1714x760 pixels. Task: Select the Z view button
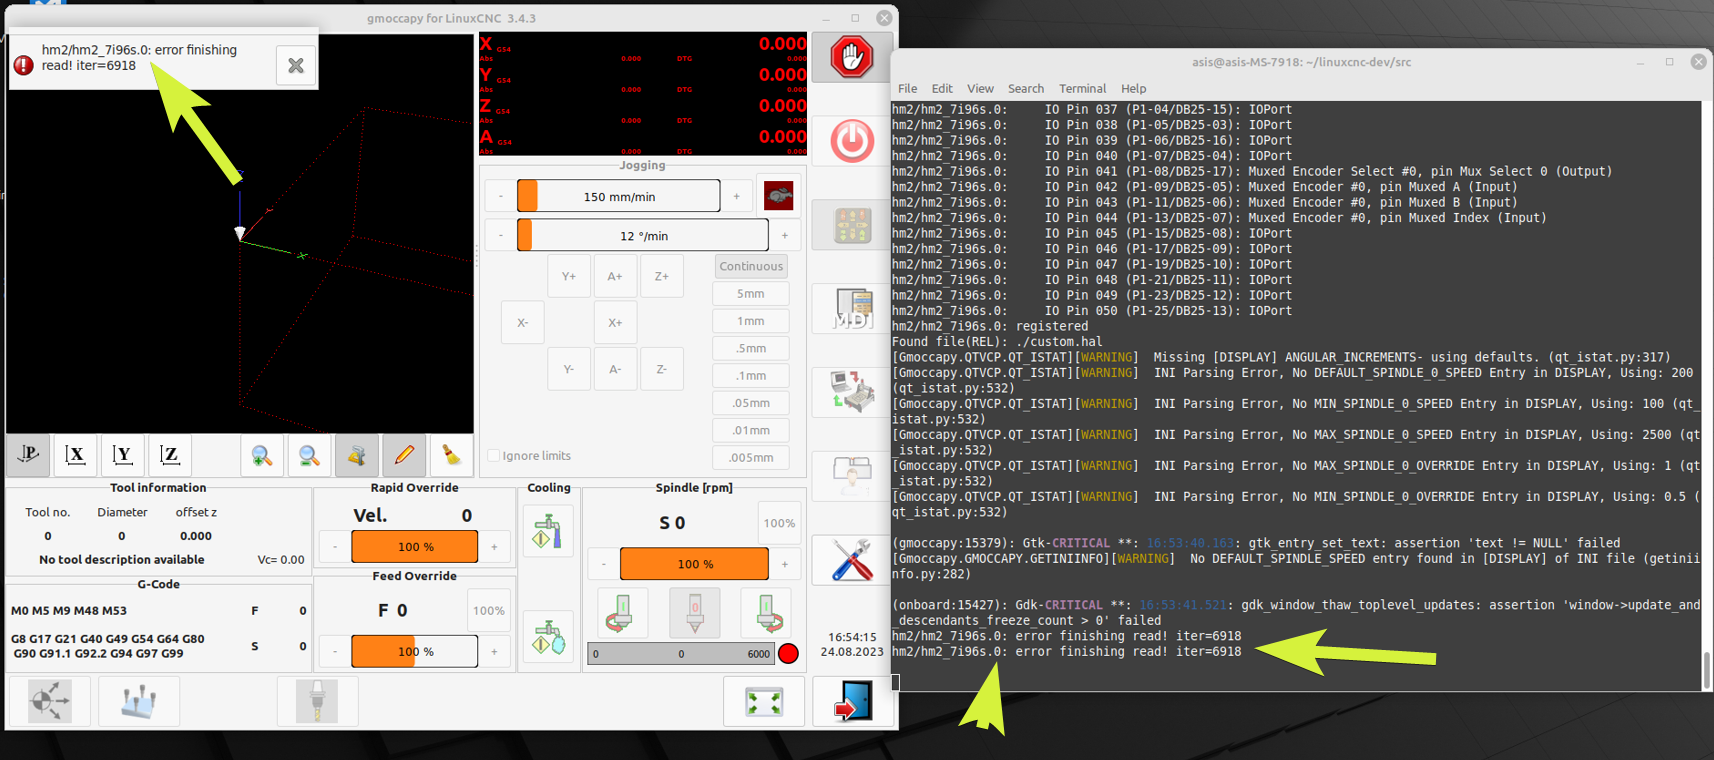pos(170,455)
